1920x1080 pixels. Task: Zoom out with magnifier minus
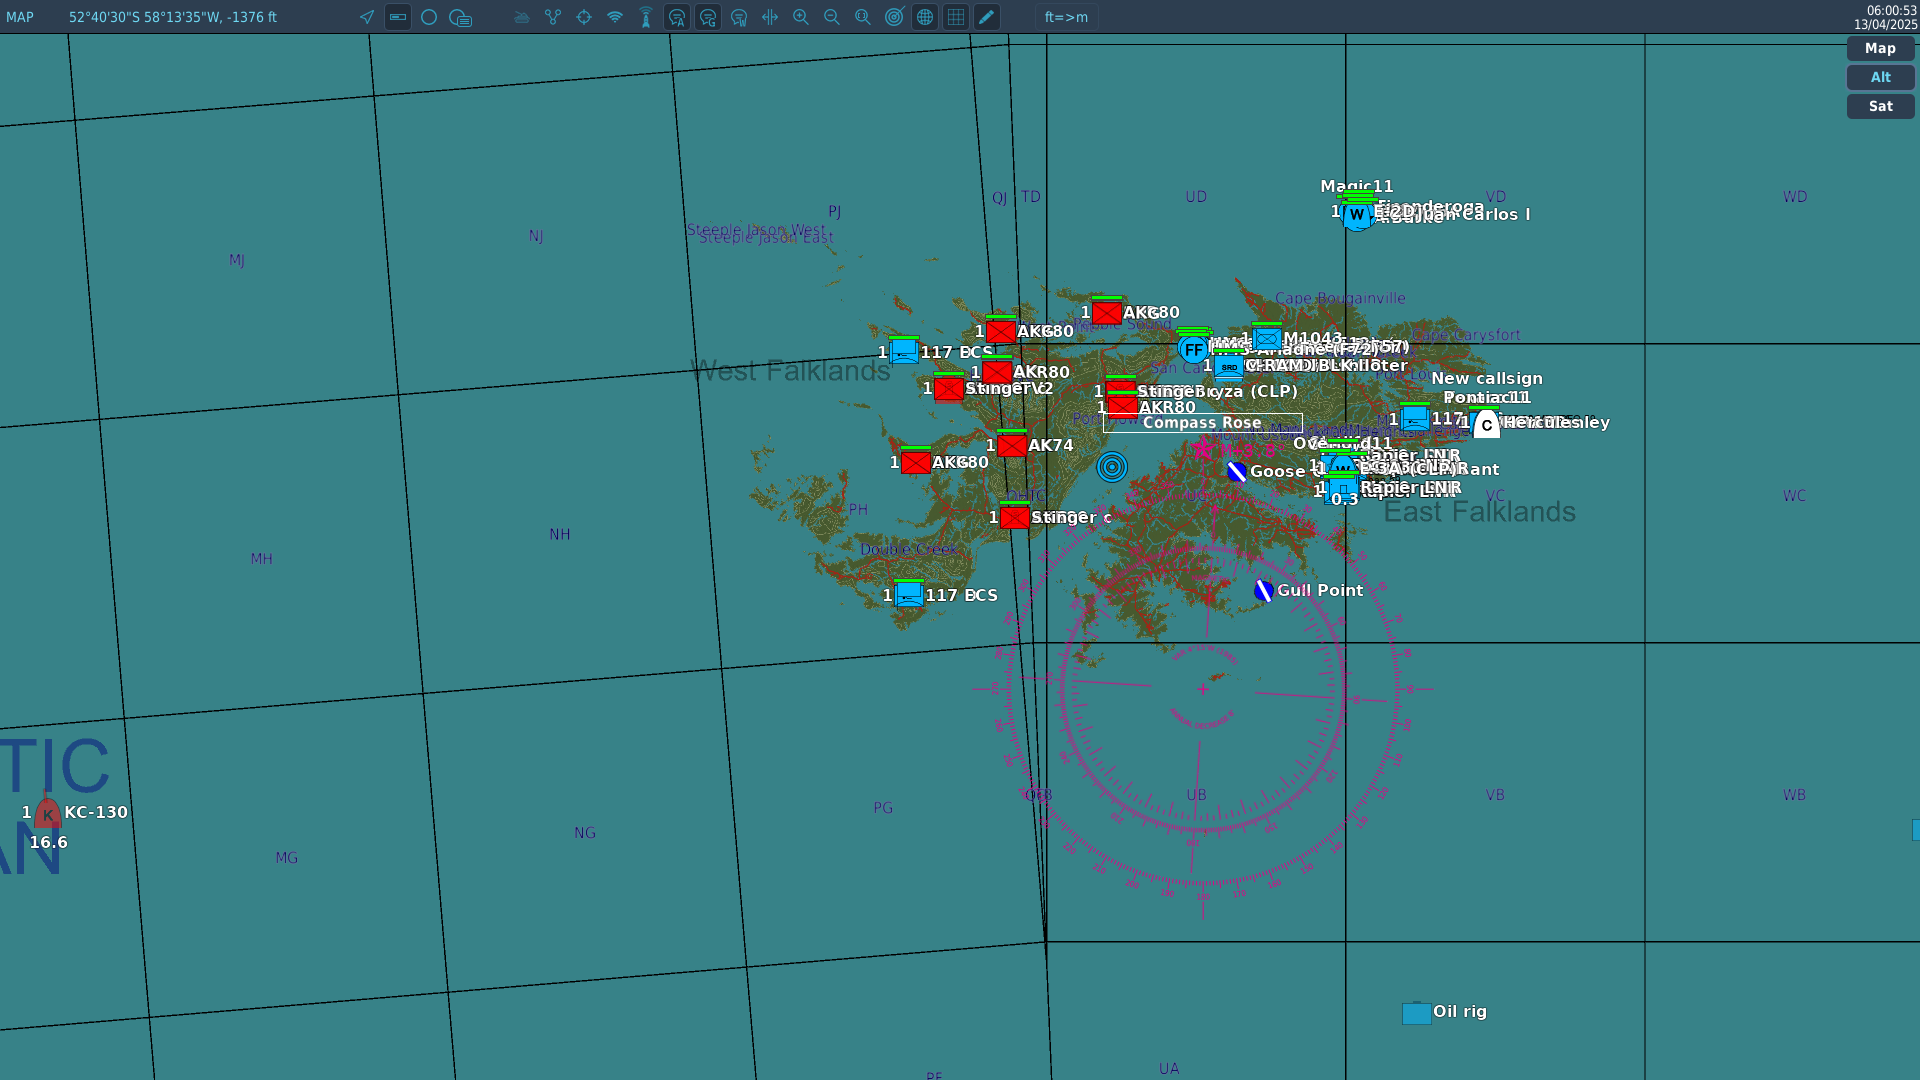[x=832, y=17]
